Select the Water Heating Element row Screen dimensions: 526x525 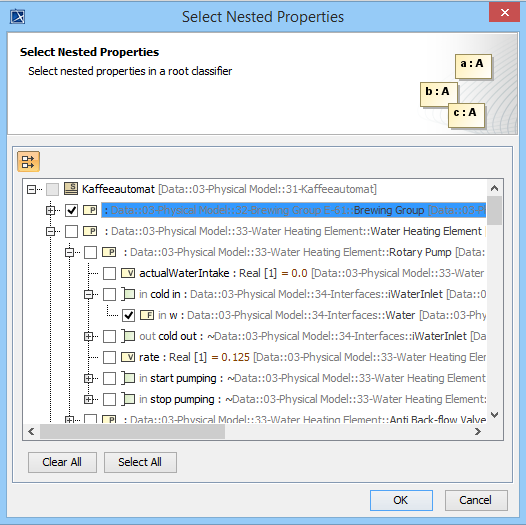[x=296, y=231]
